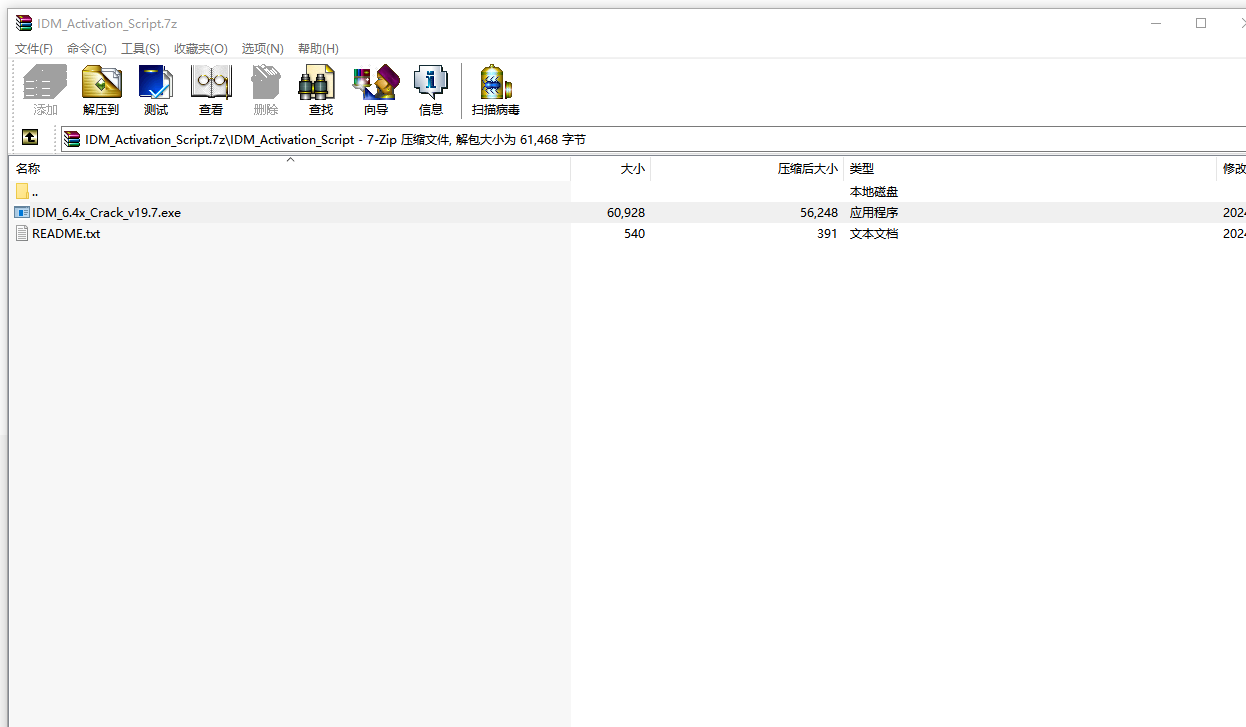This screenshot has width=1246, height=727.
Task: Select the IDM_6.4x_Crack_v19.7.exe file icon
Action: coord(23,212)
